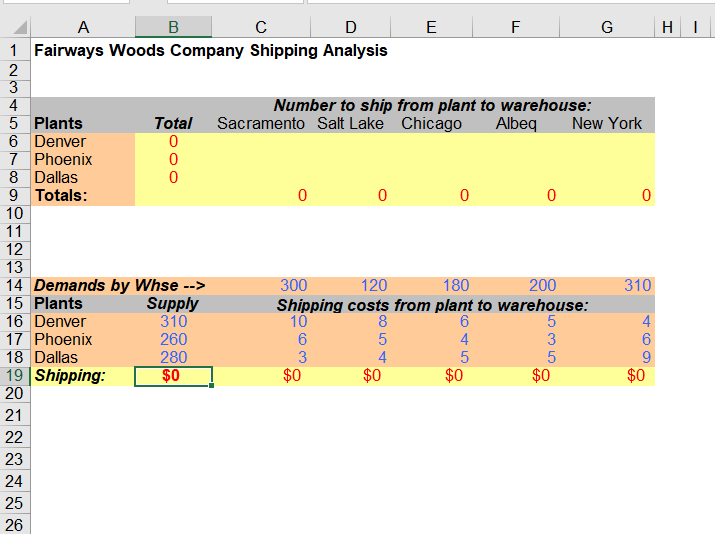The width and height of the screenshot is (715, 534).
Task: Select Sacramento totals cell in row 9
Action: [261, 195]
